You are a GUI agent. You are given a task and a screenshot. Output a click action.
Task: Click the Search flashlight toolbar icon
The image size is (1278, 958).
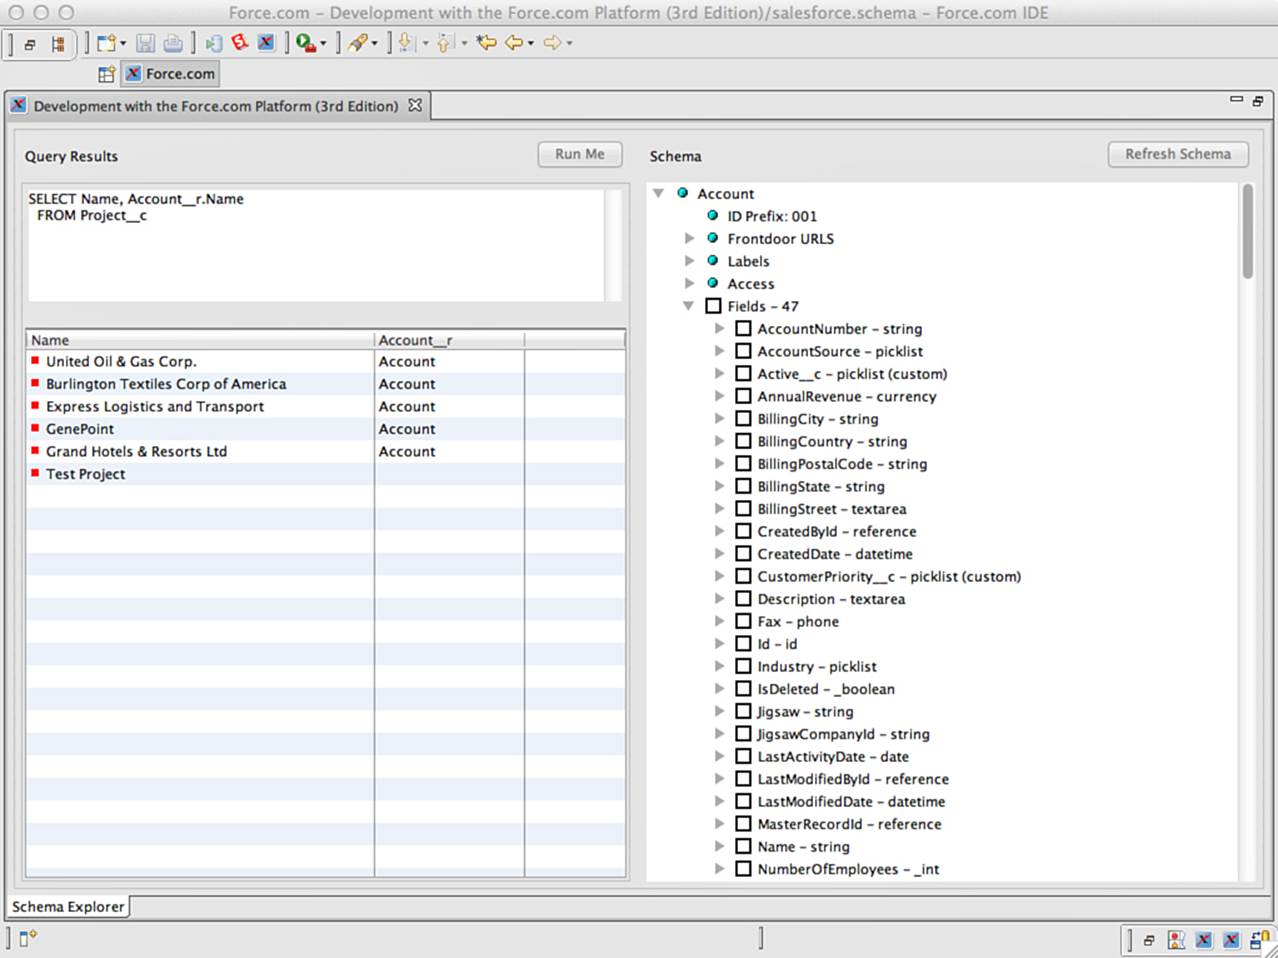click(x=357, y=43)
